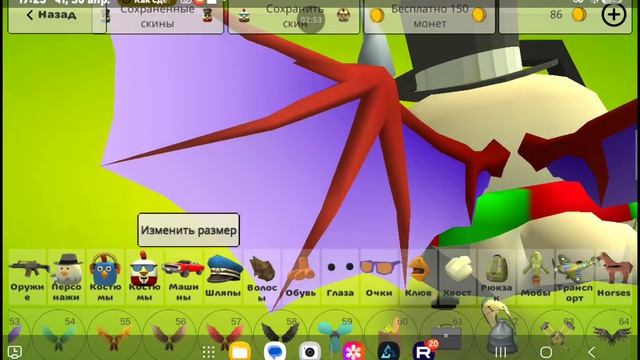
Task: Open Сохраненные скины list
Action: (158, 16)
